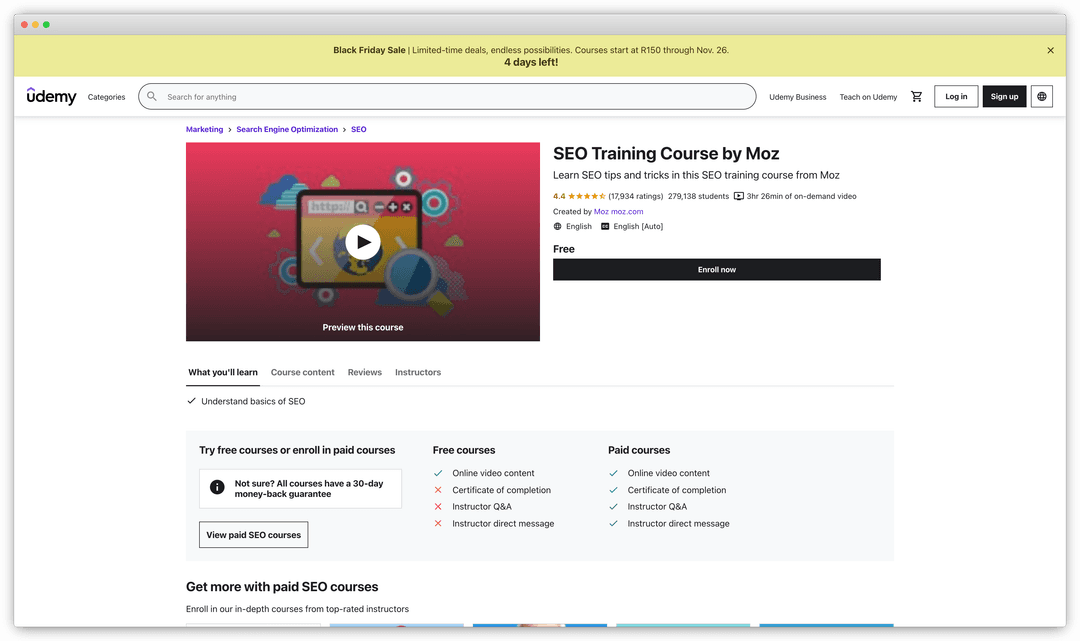This screenshot has width=1080, height=641.
Task: Click the Udemy logo
Action: pyautogui.click(x=52, y=96)
